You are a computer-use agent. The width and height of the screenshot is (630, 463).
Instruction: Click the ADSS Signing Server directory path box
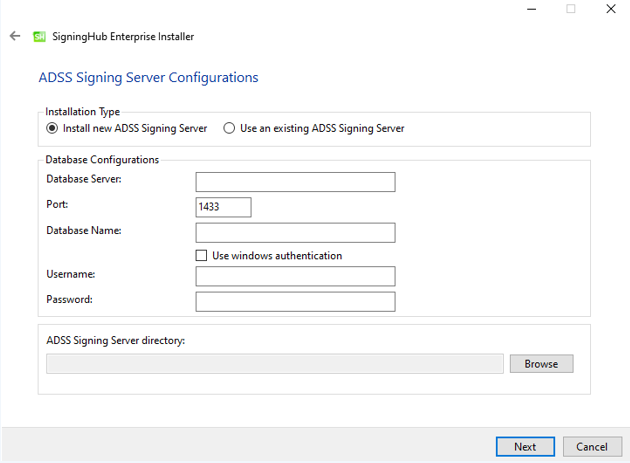275,364
